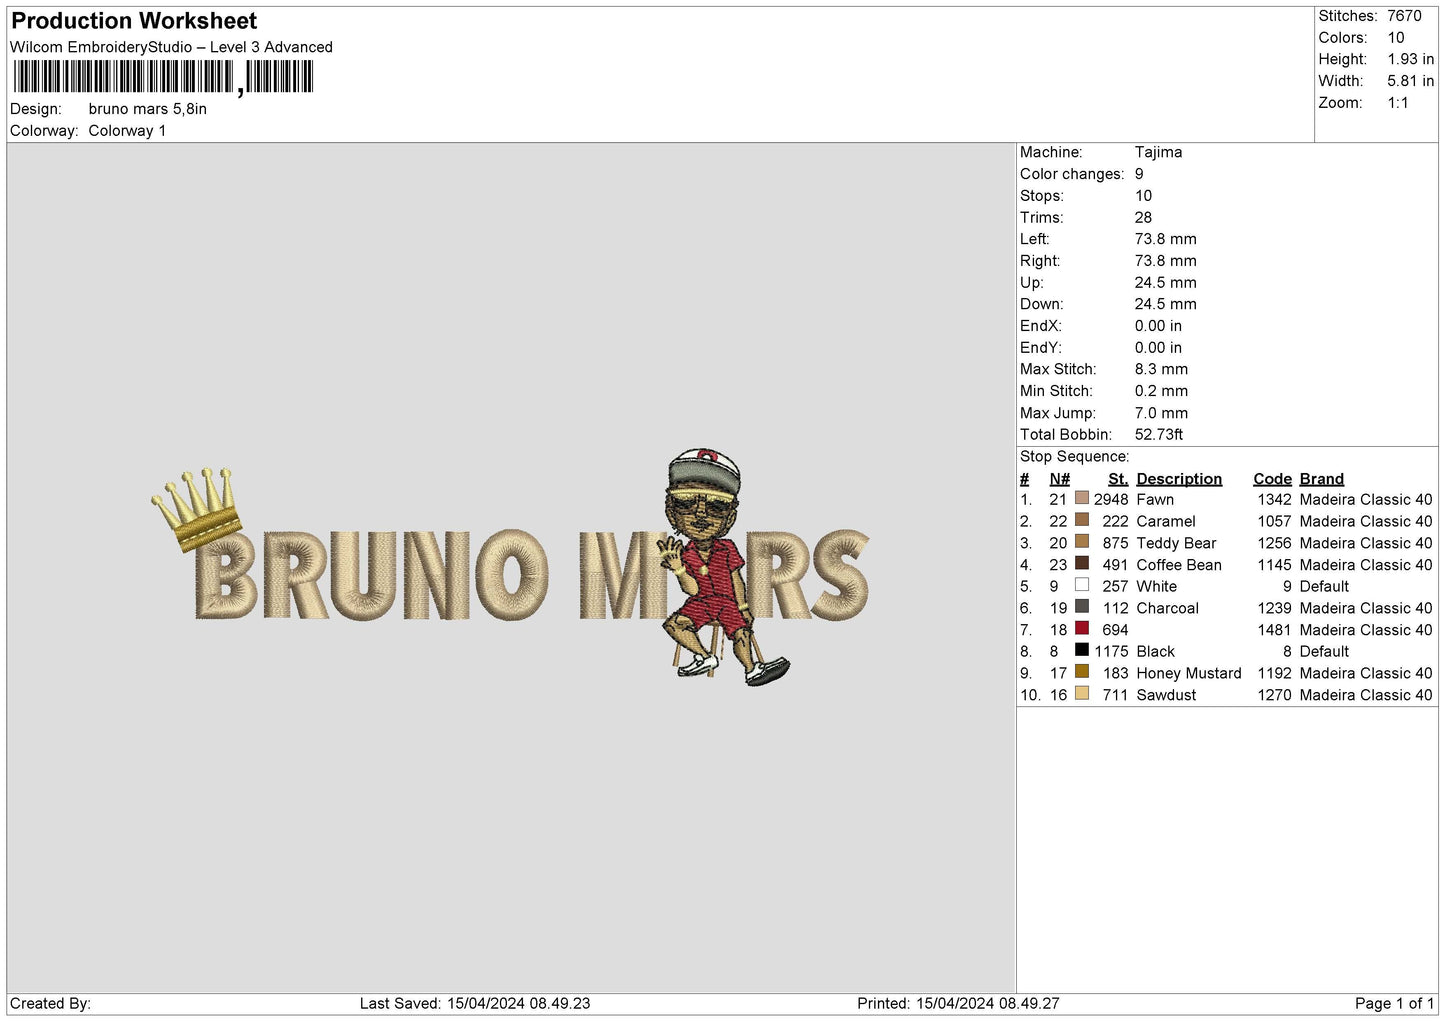This screenshot has width=1445, height=1021.
Task: Click the 'bruno mars 5,8in' design name
Action: click(x=148, y=109)
